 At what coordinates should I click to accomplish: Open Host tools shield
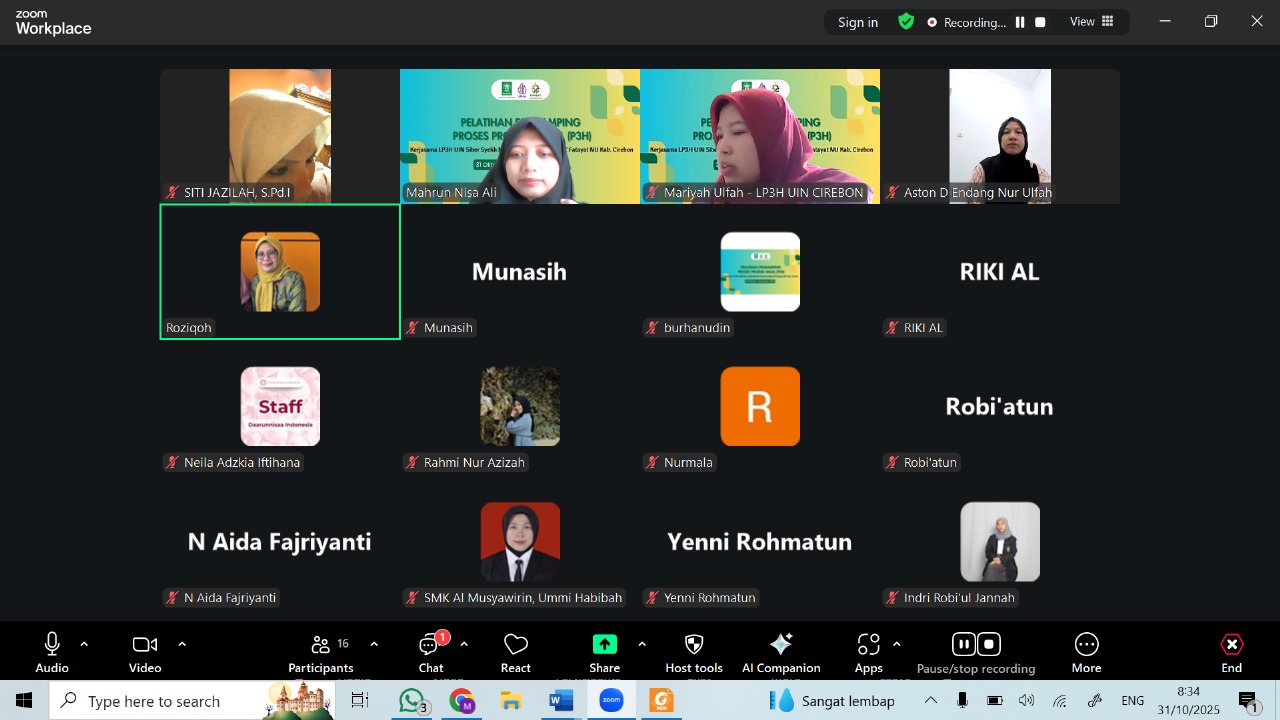click(694, 645)
